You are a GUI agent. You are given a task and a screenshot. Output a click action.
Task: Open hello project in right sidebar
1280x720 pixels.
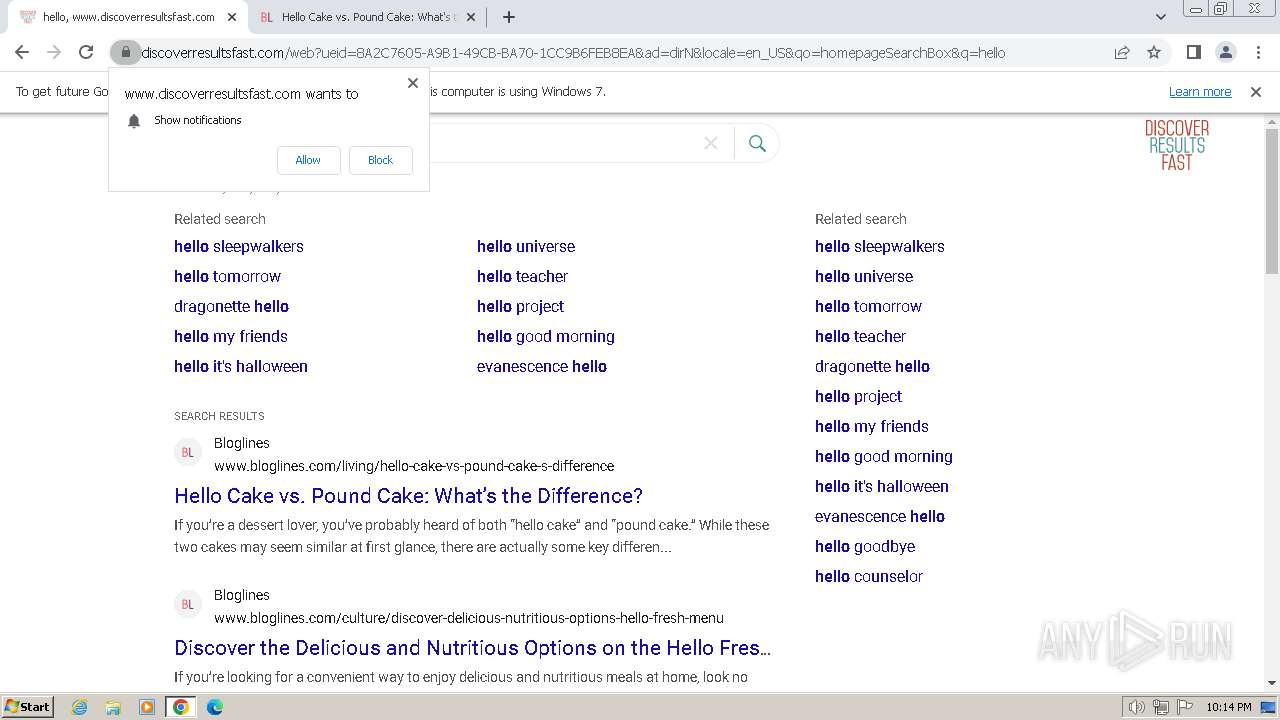858,396
